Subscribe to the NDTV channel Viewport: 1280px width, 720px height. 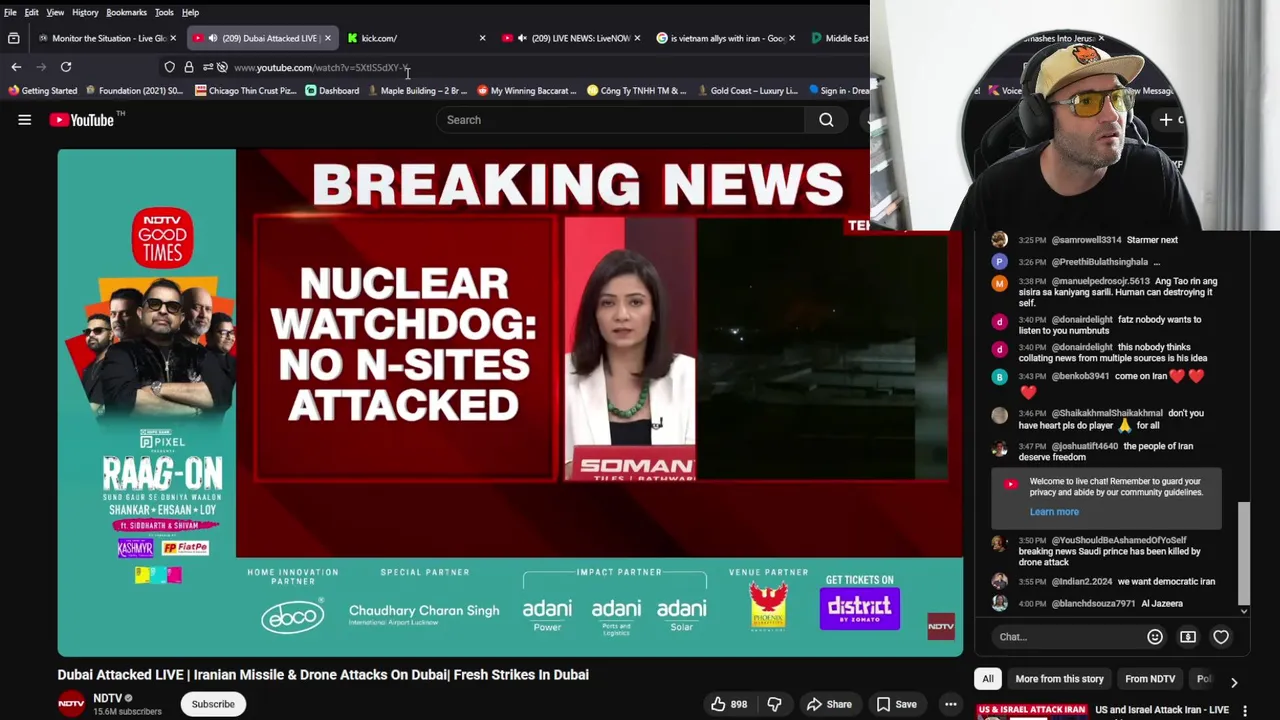[x=213, y=704]
